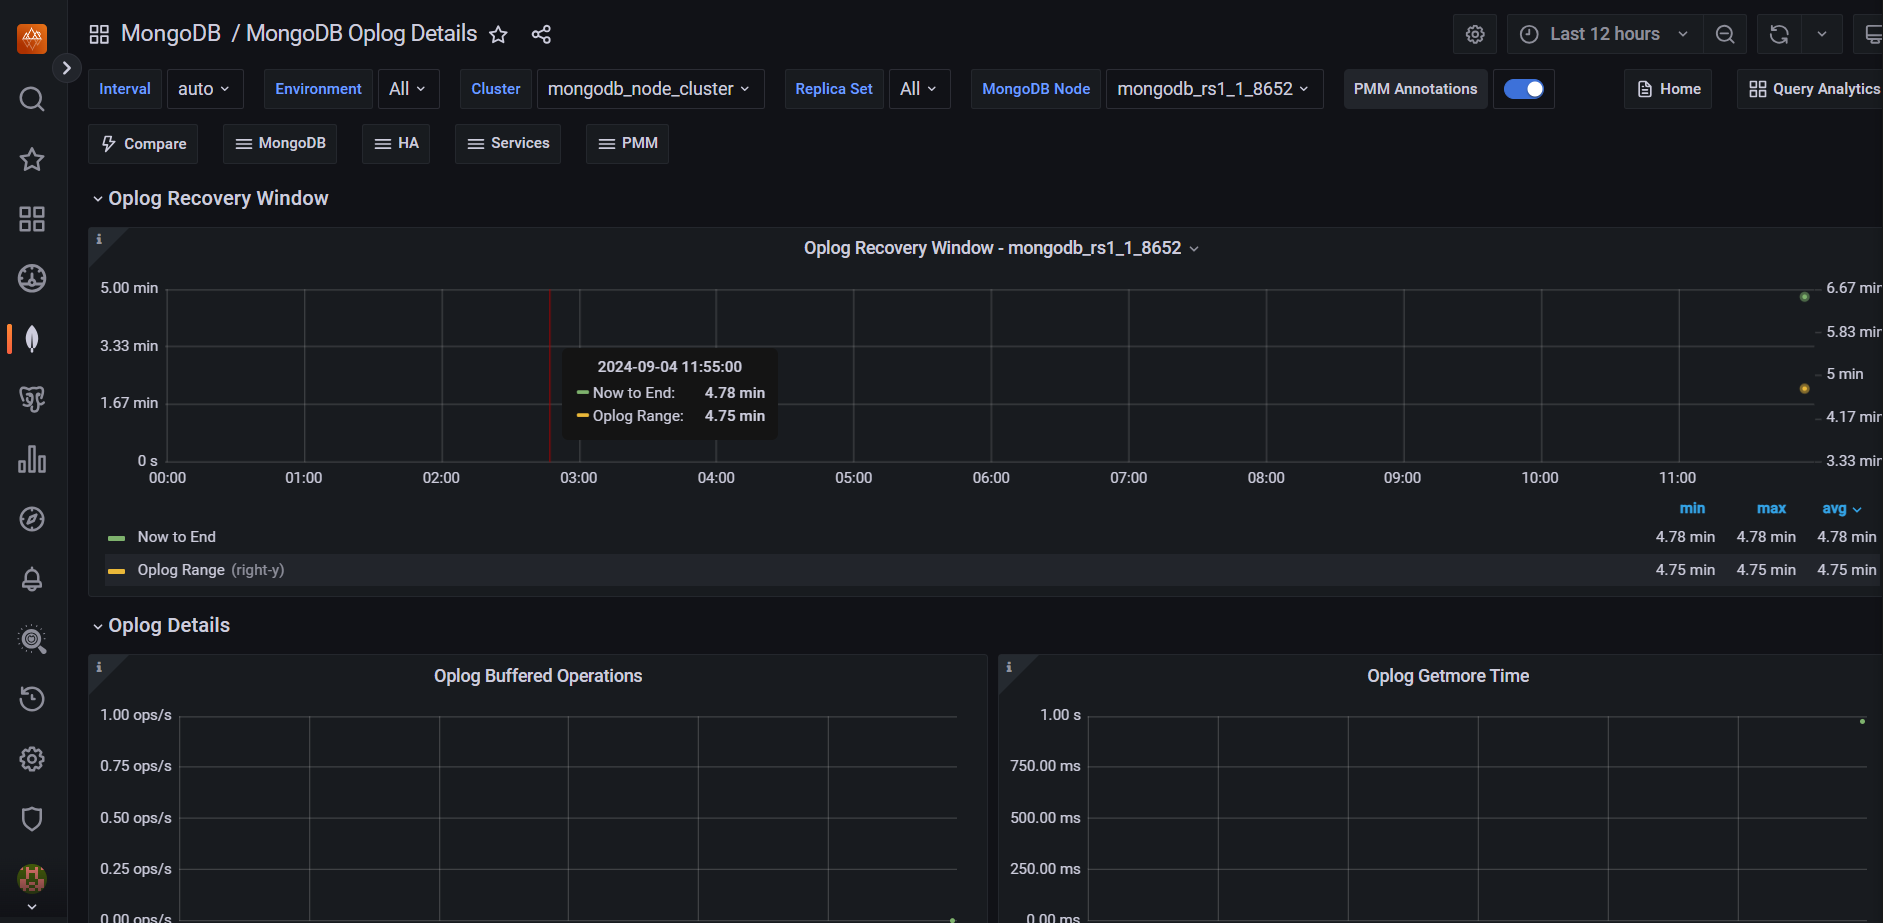Sort legend by avg column
The height and width of the screenshot is (923, 1883).
tap(1841, 509)
